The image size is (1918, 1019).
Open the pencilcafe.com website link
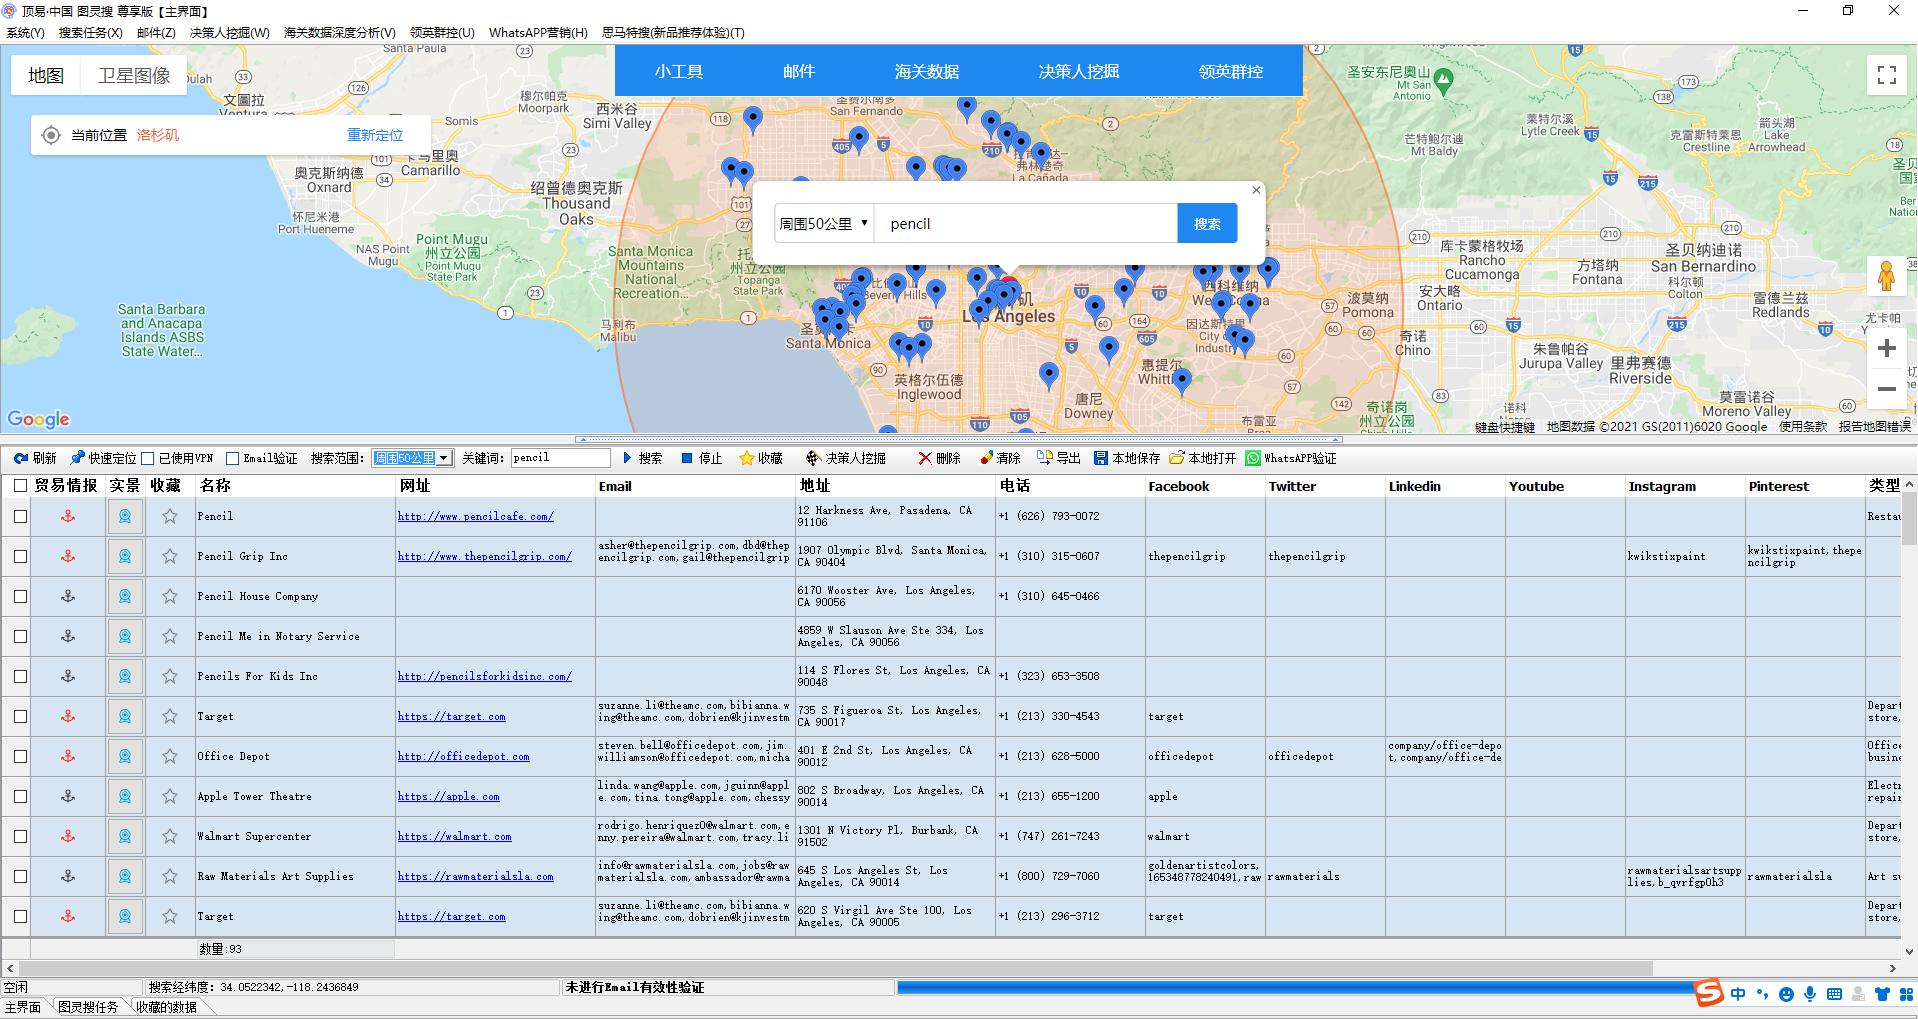pos(475,516)
